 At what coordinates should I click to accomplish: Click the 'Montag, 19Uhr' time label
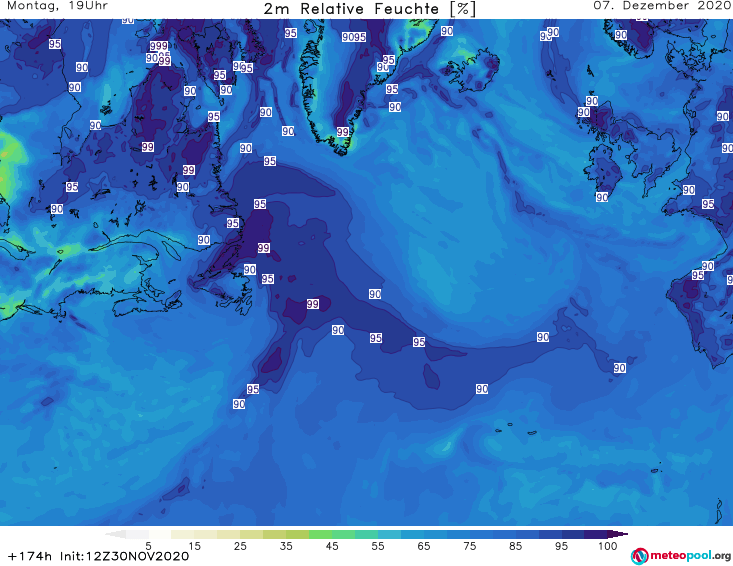tap(57, 6)
